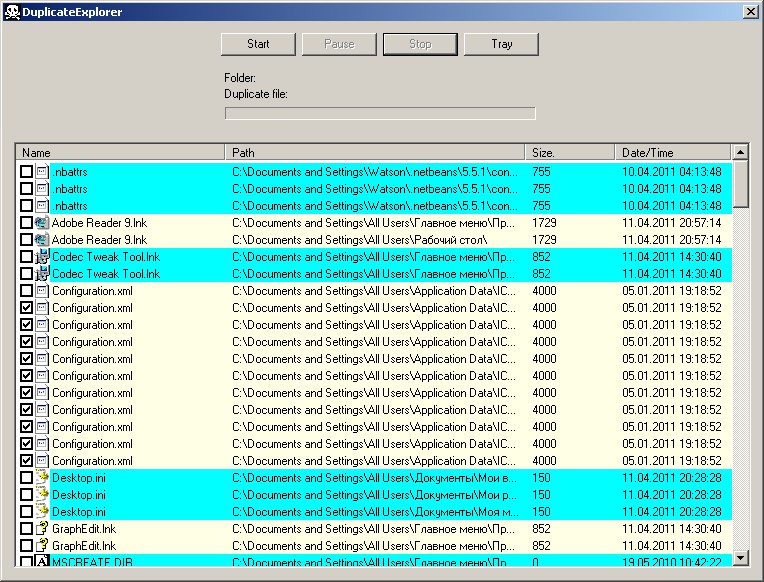The image size is (764, 582).
Task: Click size 1729 in the Рабочий стол row
Action: pyautogui.click(x=544, y=240)
